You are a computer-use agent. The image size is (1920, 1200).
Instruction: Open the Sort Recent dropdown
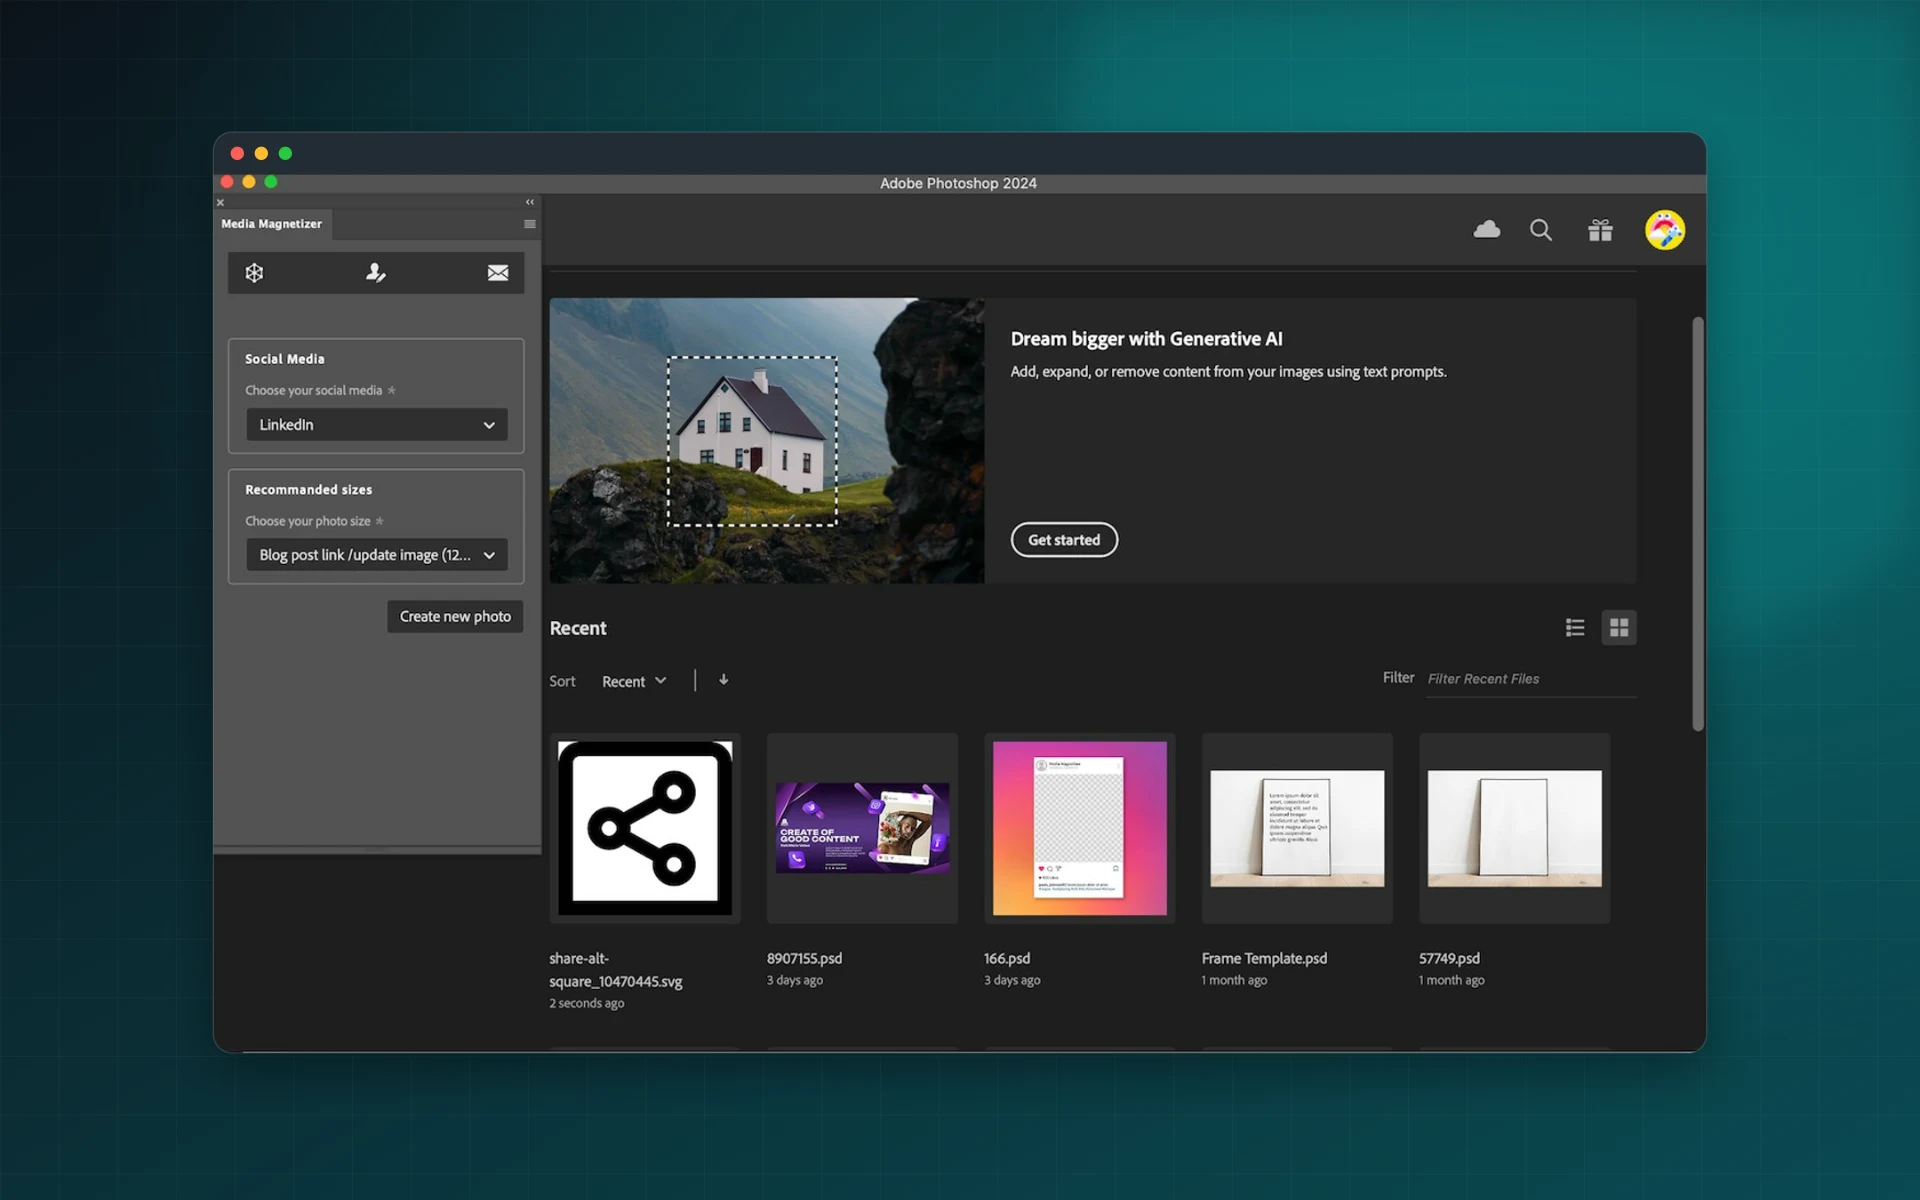[x=634, y=681]
